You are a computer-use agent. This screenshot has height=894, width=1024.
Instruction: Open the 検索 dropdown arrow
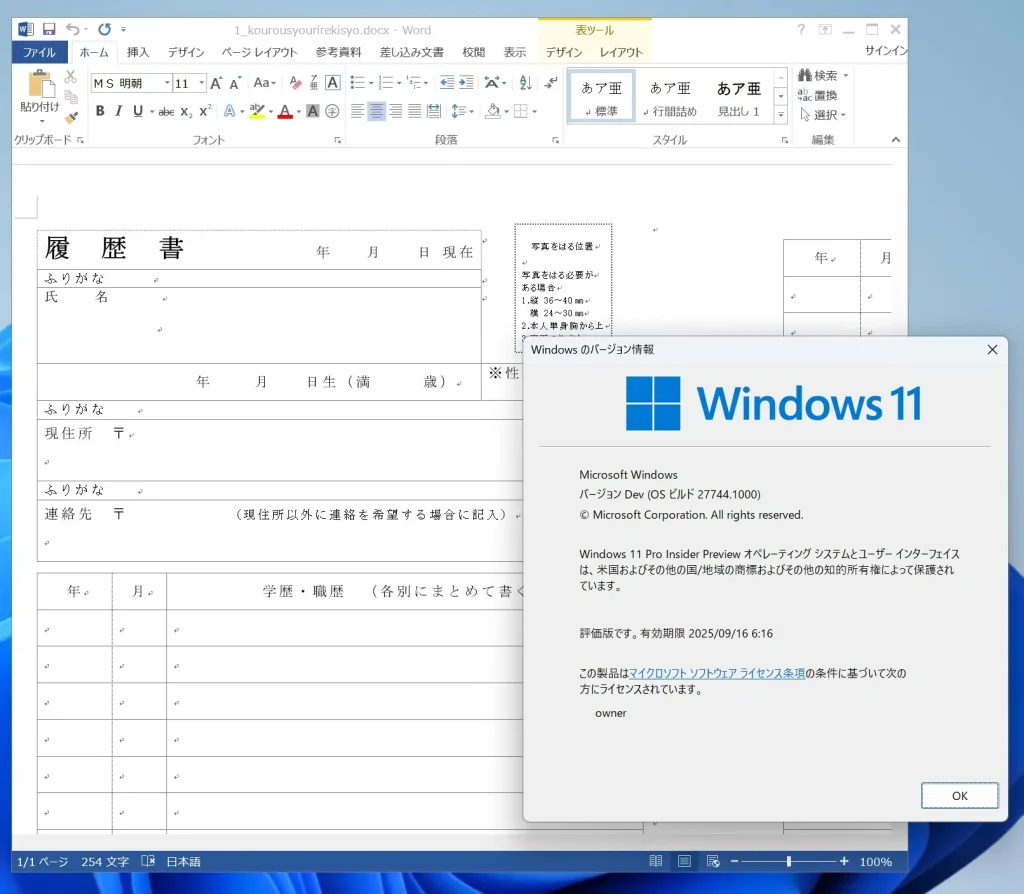click(x=846, y=76)
